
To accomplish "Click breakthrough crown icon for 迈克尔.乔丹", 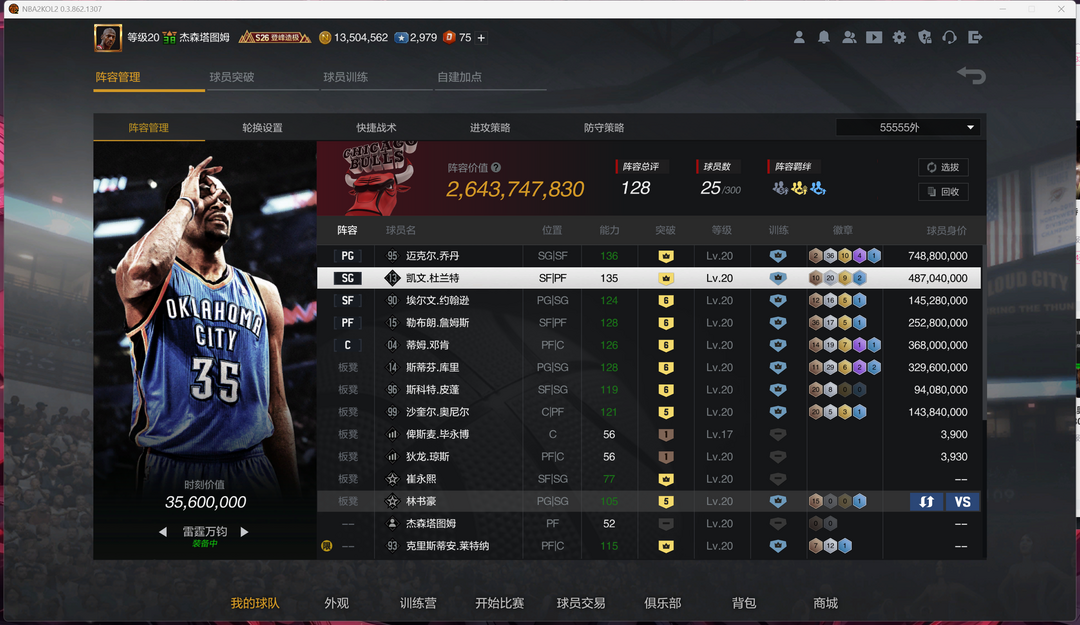I will click(x=665, y=256).
